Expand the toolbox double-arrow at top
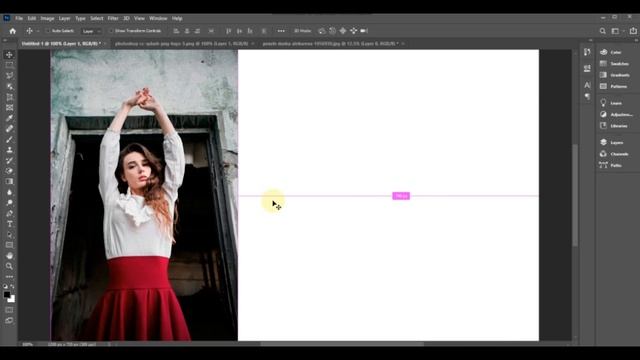This screenshot has height=360, width=640. pyautogui.click(x=5, y=40)
